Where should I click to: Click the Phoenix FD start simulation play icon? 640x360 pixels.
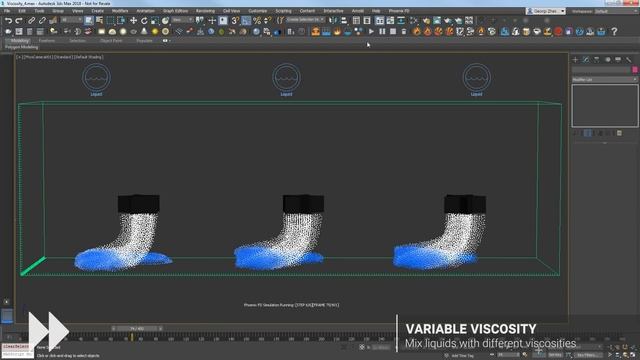point(371,31)
